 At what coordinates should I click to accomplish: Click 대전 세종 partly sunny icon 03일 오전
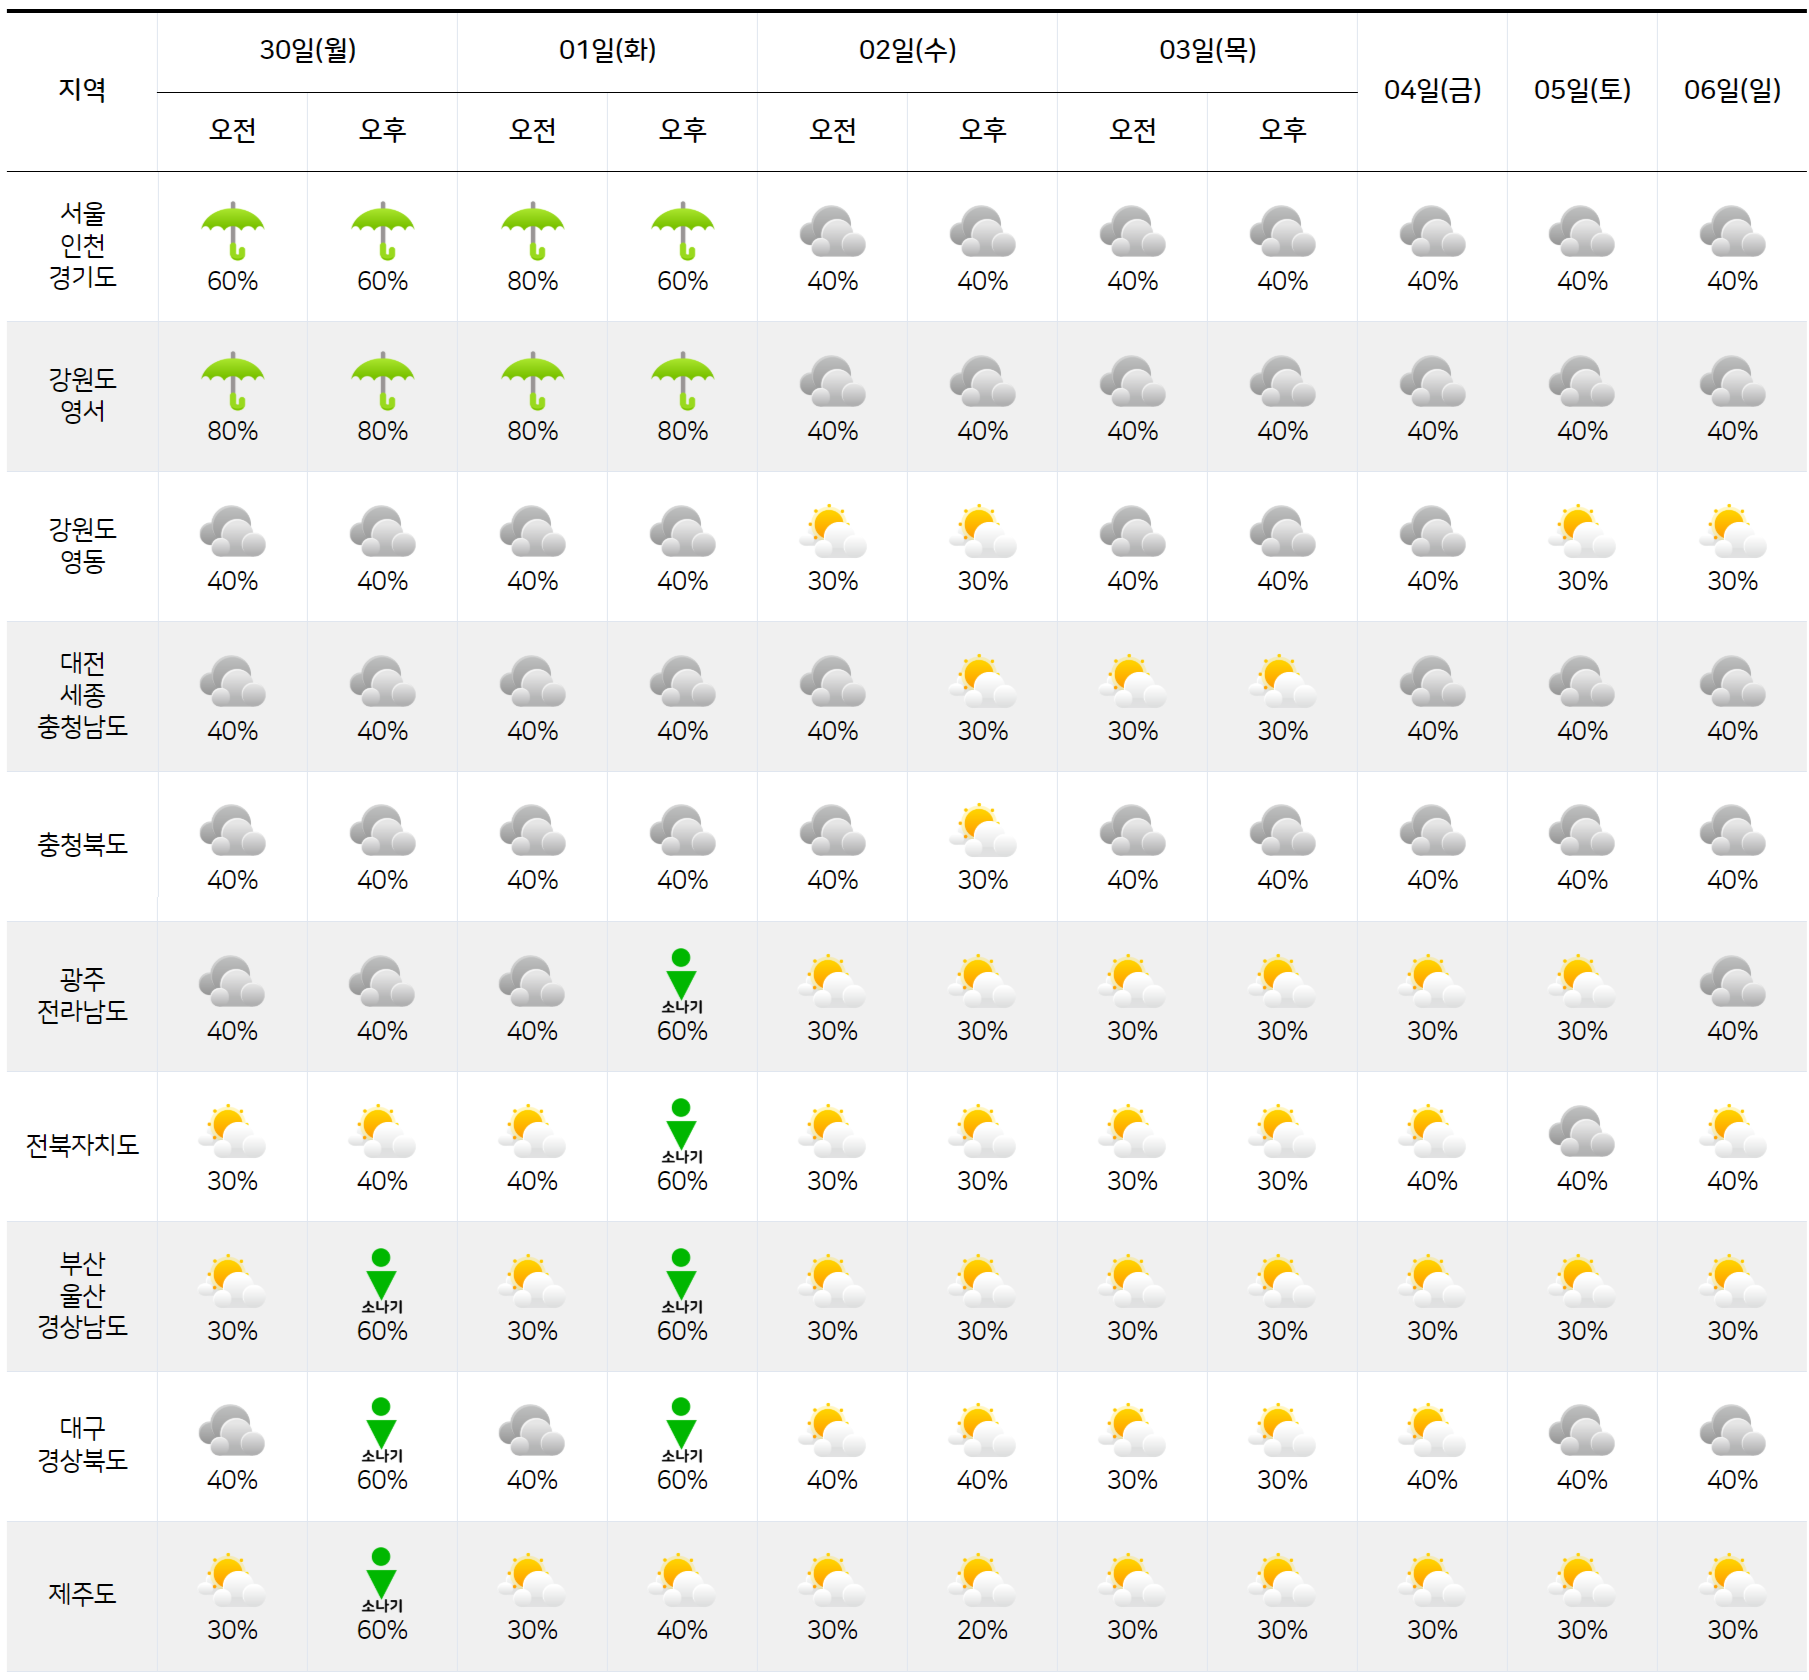tap(1132, 681)
